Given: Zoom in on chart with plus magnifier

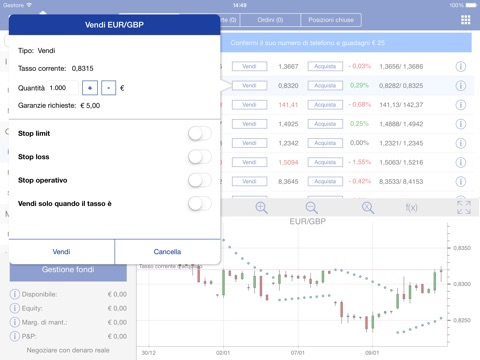Looking at the screenshot, I should pyautogui.click(x=261, y=208).
